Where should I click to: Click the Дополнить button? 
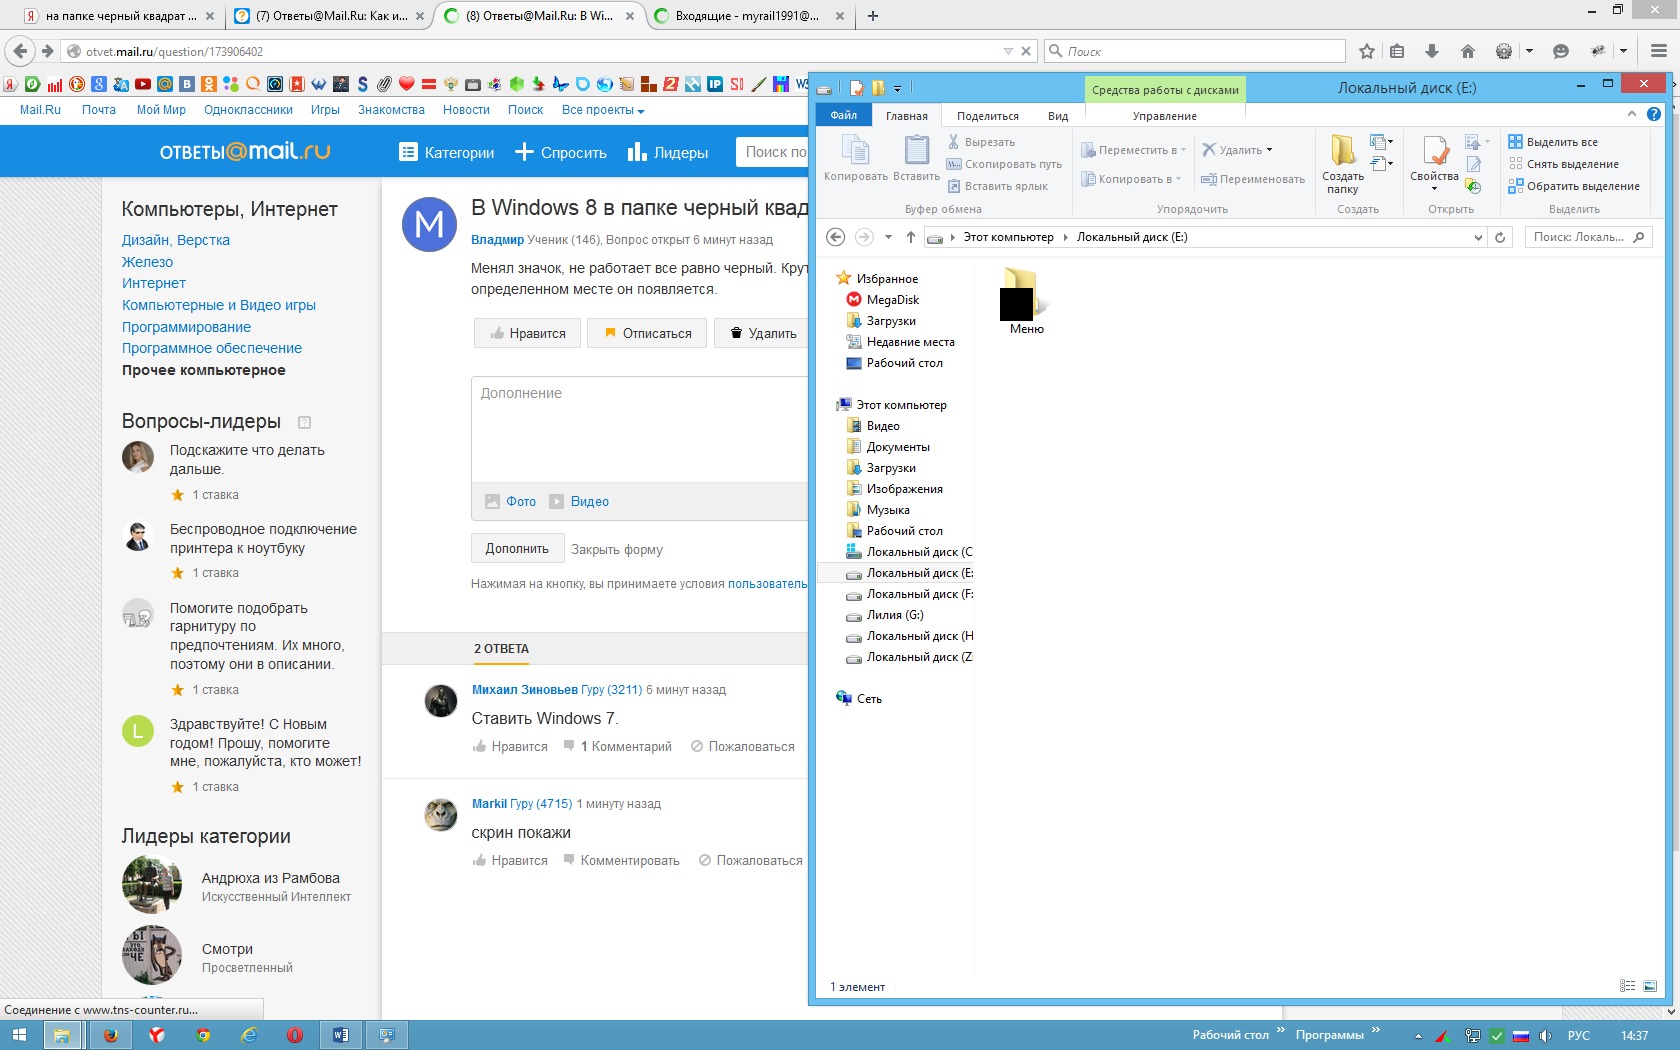(517, 548)
